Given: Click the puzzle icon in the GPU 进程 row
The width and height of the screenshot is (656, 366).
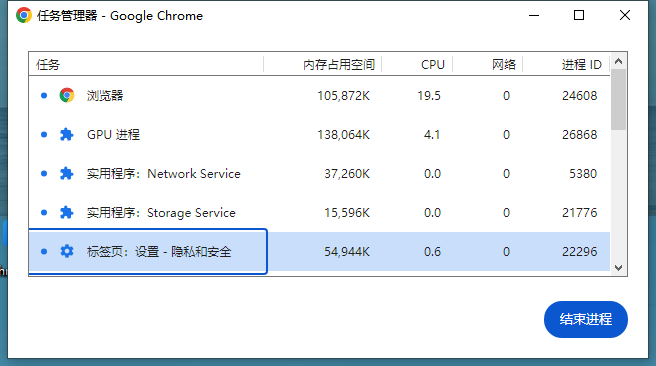Looking at the screenshot, I should pyautogui.click(x=67, y=134).
